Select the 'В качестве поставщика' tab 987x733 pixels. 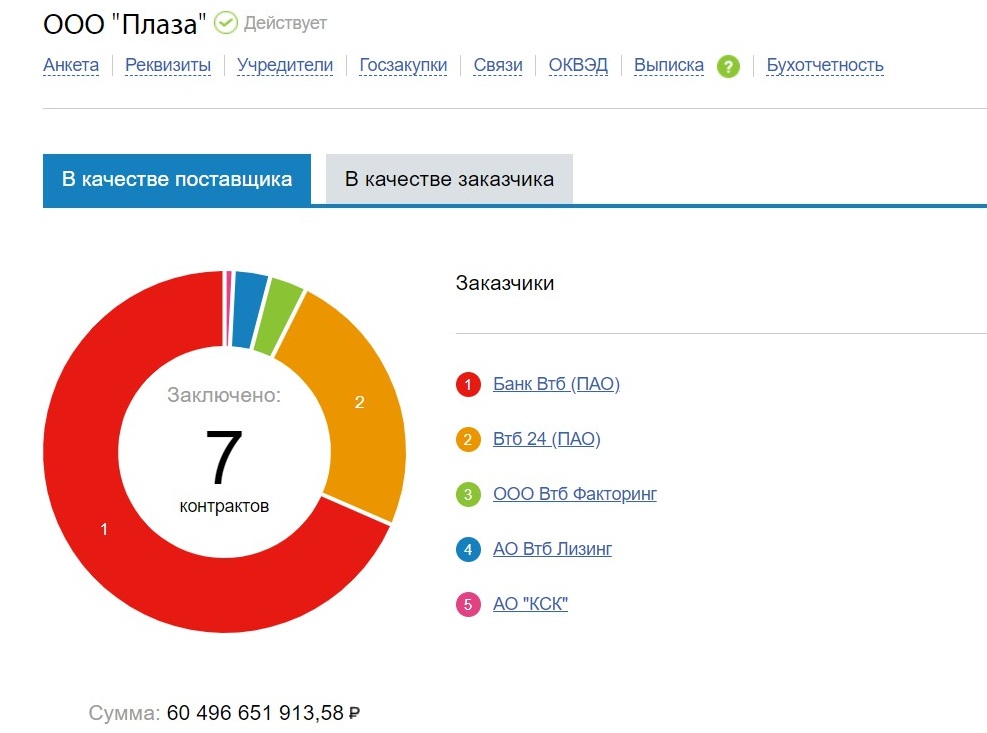(177, 180)
